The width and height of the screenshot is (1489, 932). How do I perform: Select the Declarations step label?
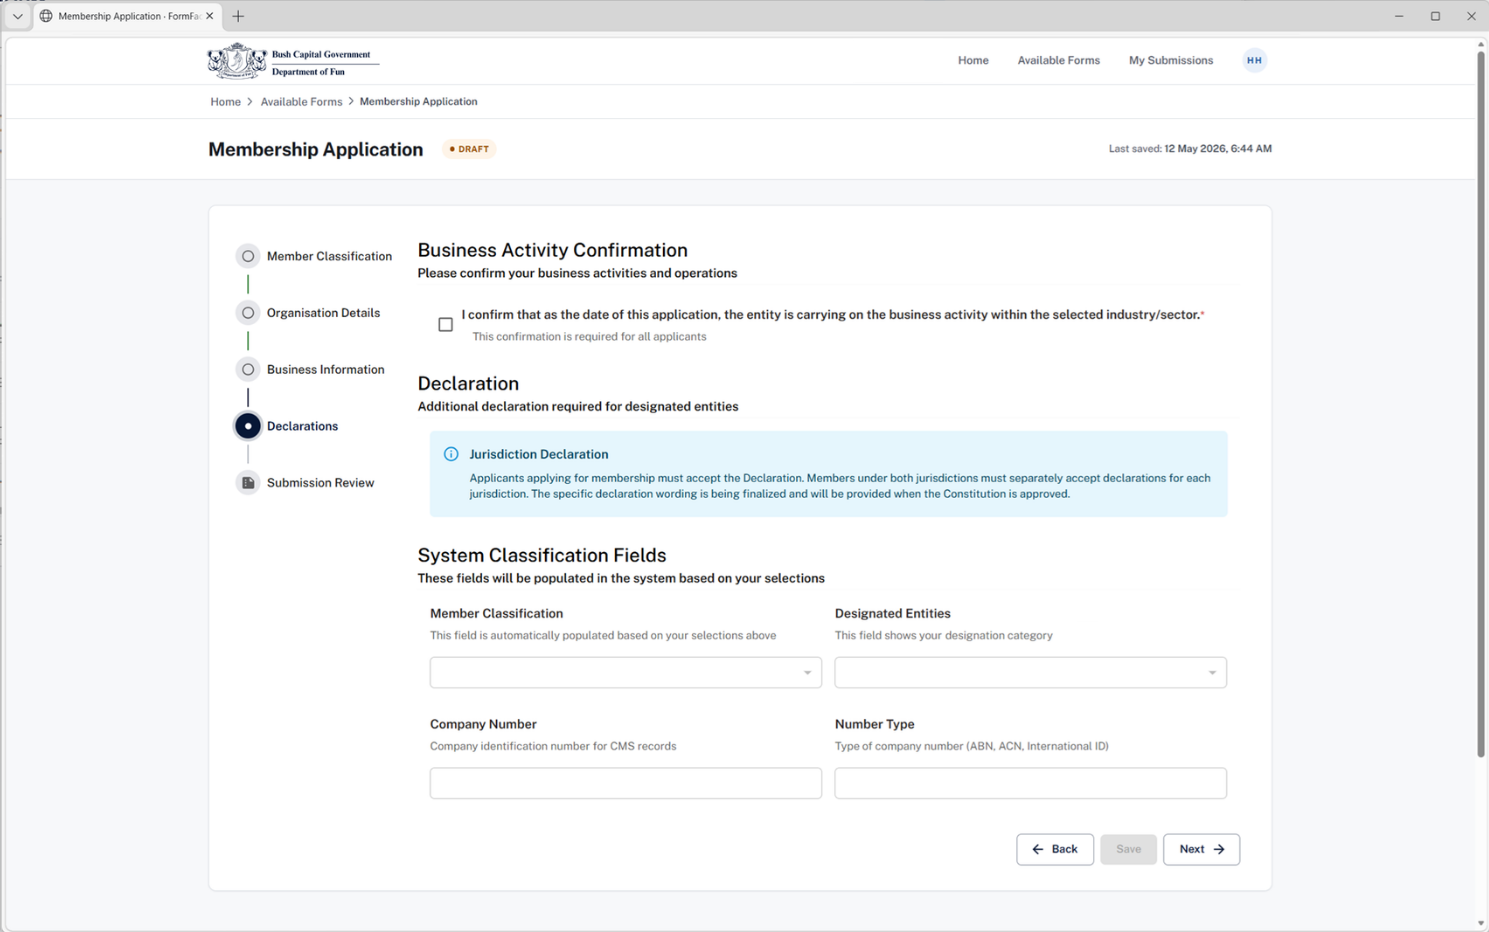302,426
